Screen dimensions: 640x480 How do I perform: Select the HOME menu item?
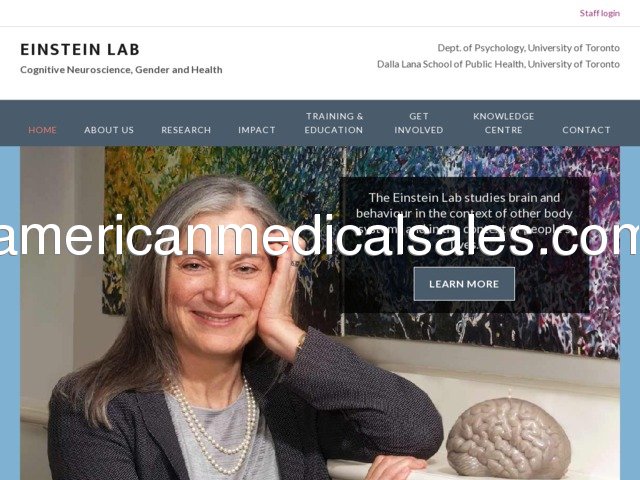[x=42, y=130]
